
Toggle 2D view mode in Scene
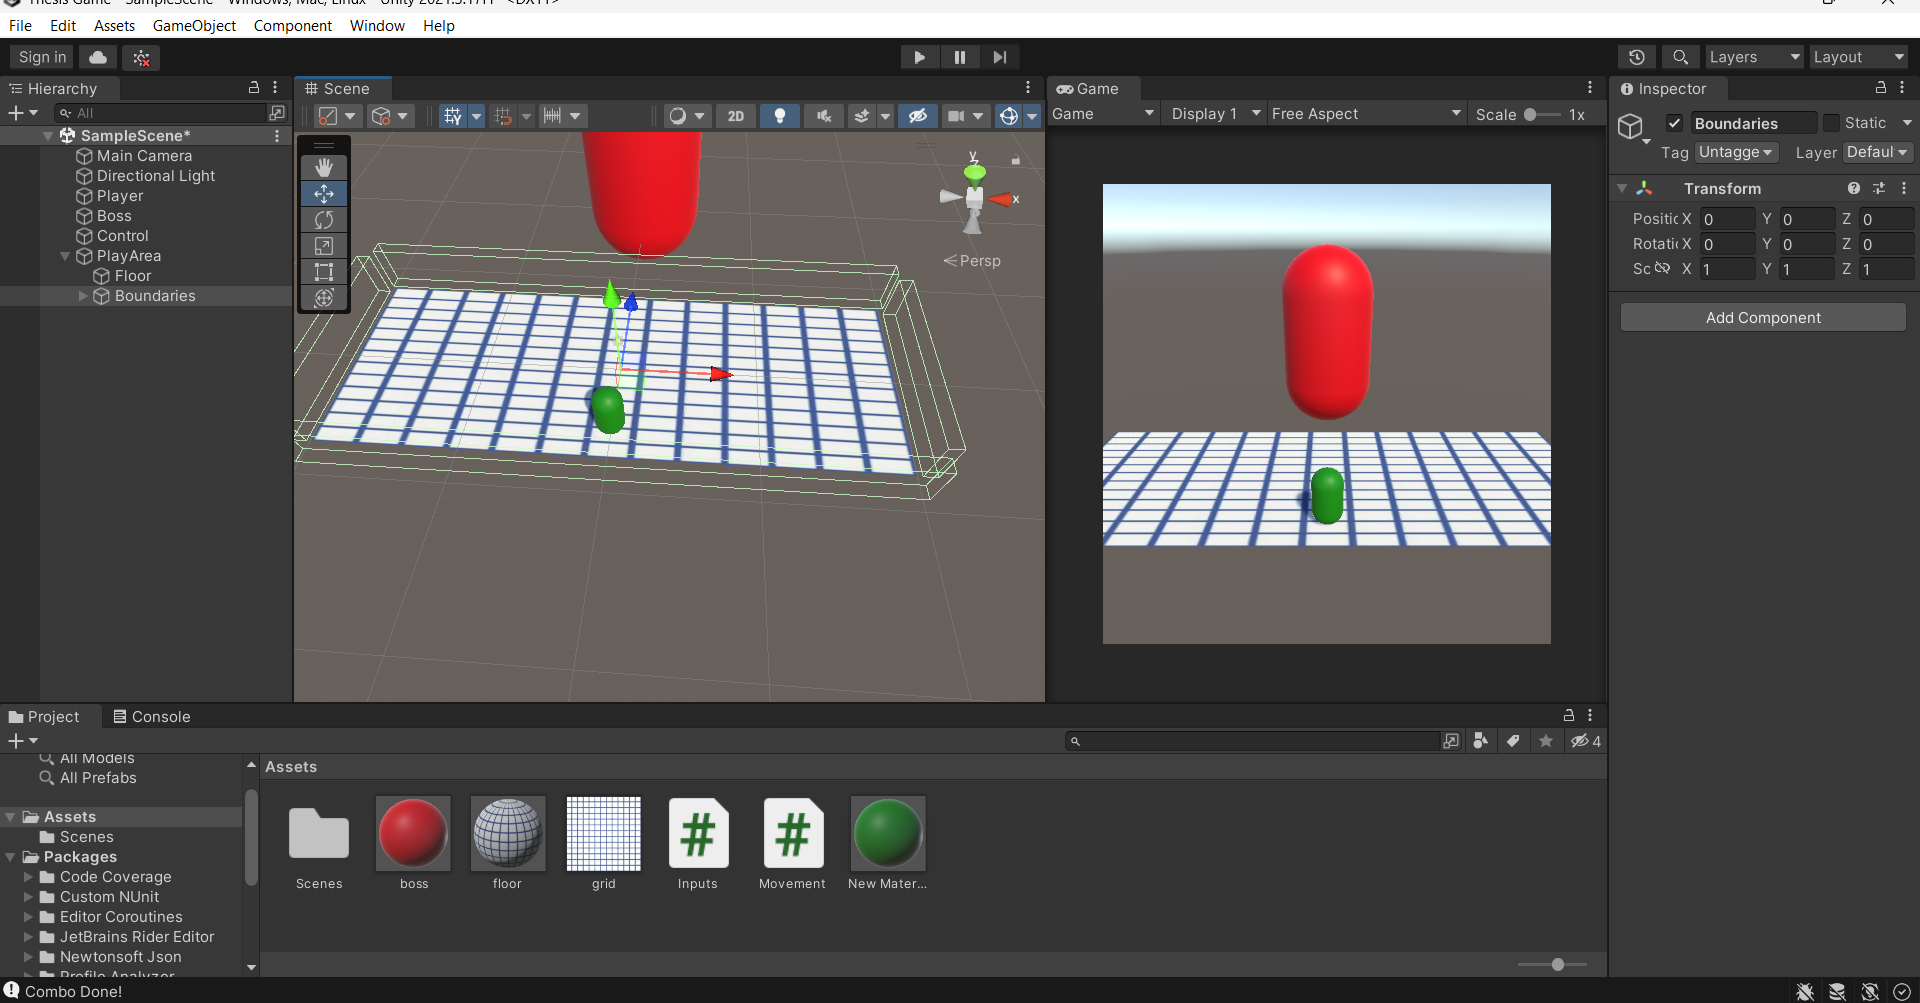(x=735, y=116)
